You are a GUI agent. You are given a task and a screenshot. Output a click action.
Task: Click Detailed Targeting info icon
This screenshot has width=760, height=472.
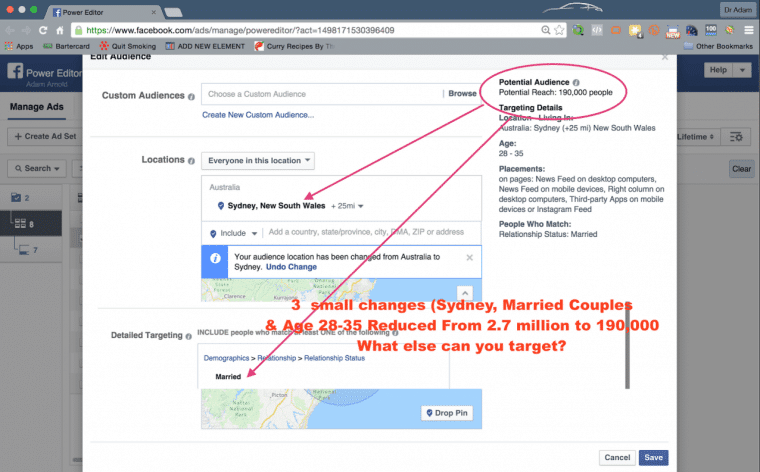pyautogui.click(x=188, y=336)
